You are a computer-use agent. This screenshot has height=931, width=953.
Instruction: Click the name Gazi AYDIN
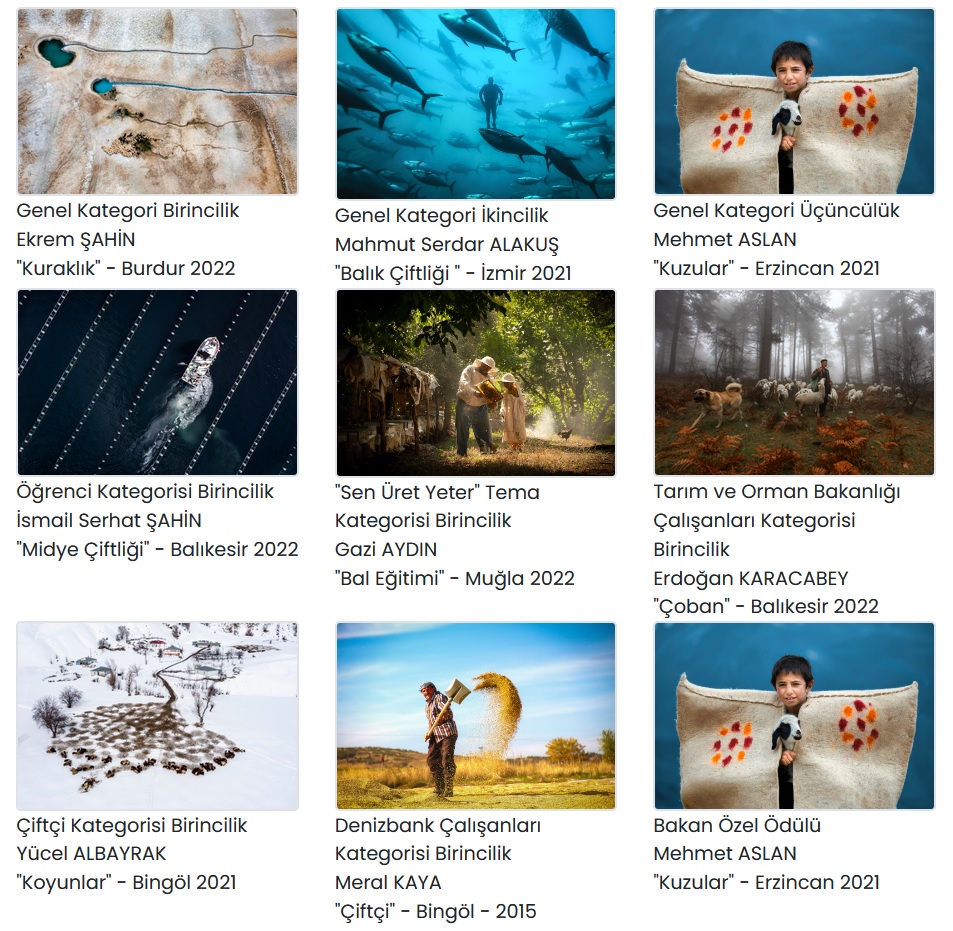coord(386,549)
